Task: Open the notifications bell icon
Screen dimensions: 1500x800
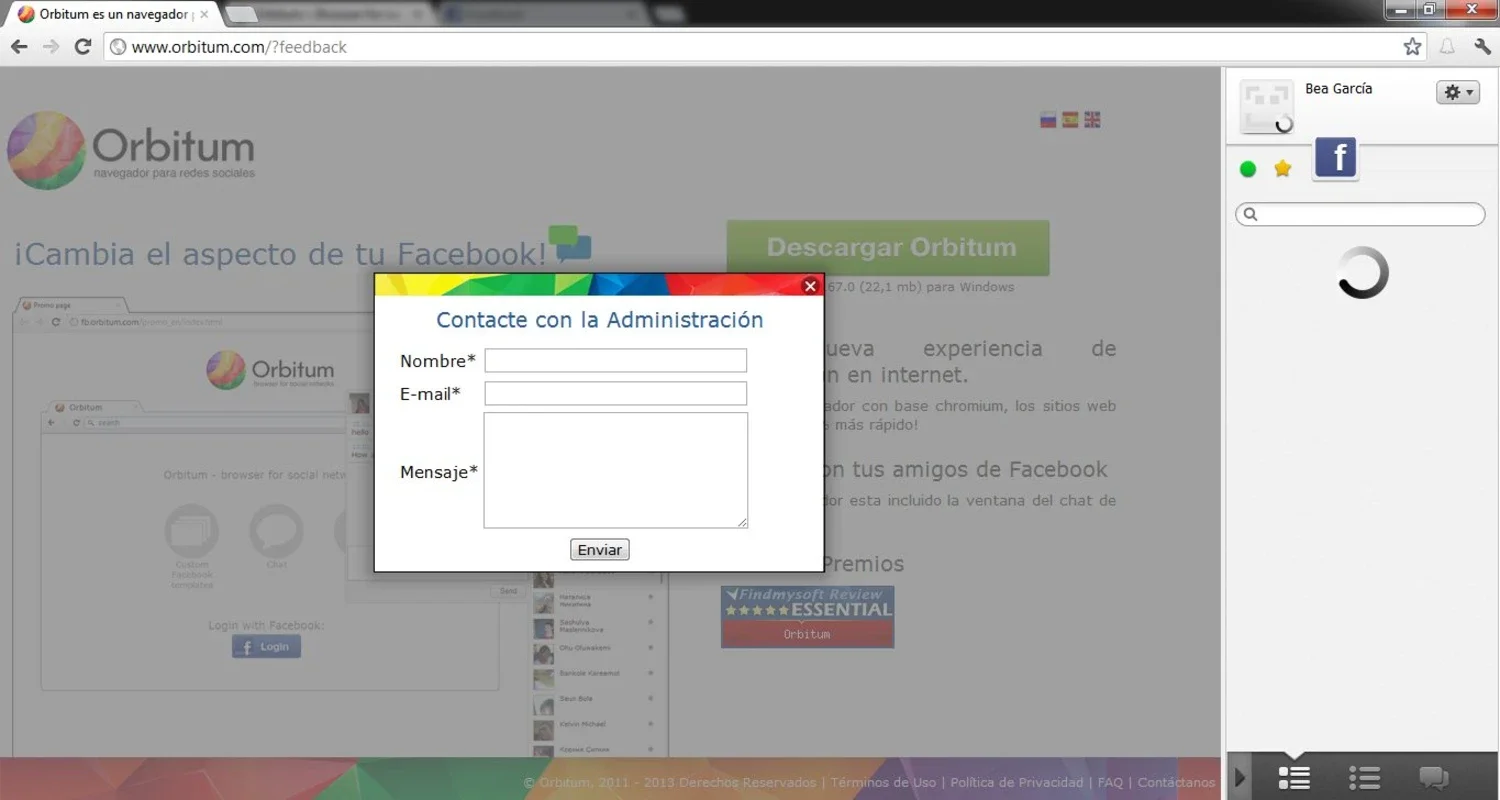Action: pos(1447,47)
